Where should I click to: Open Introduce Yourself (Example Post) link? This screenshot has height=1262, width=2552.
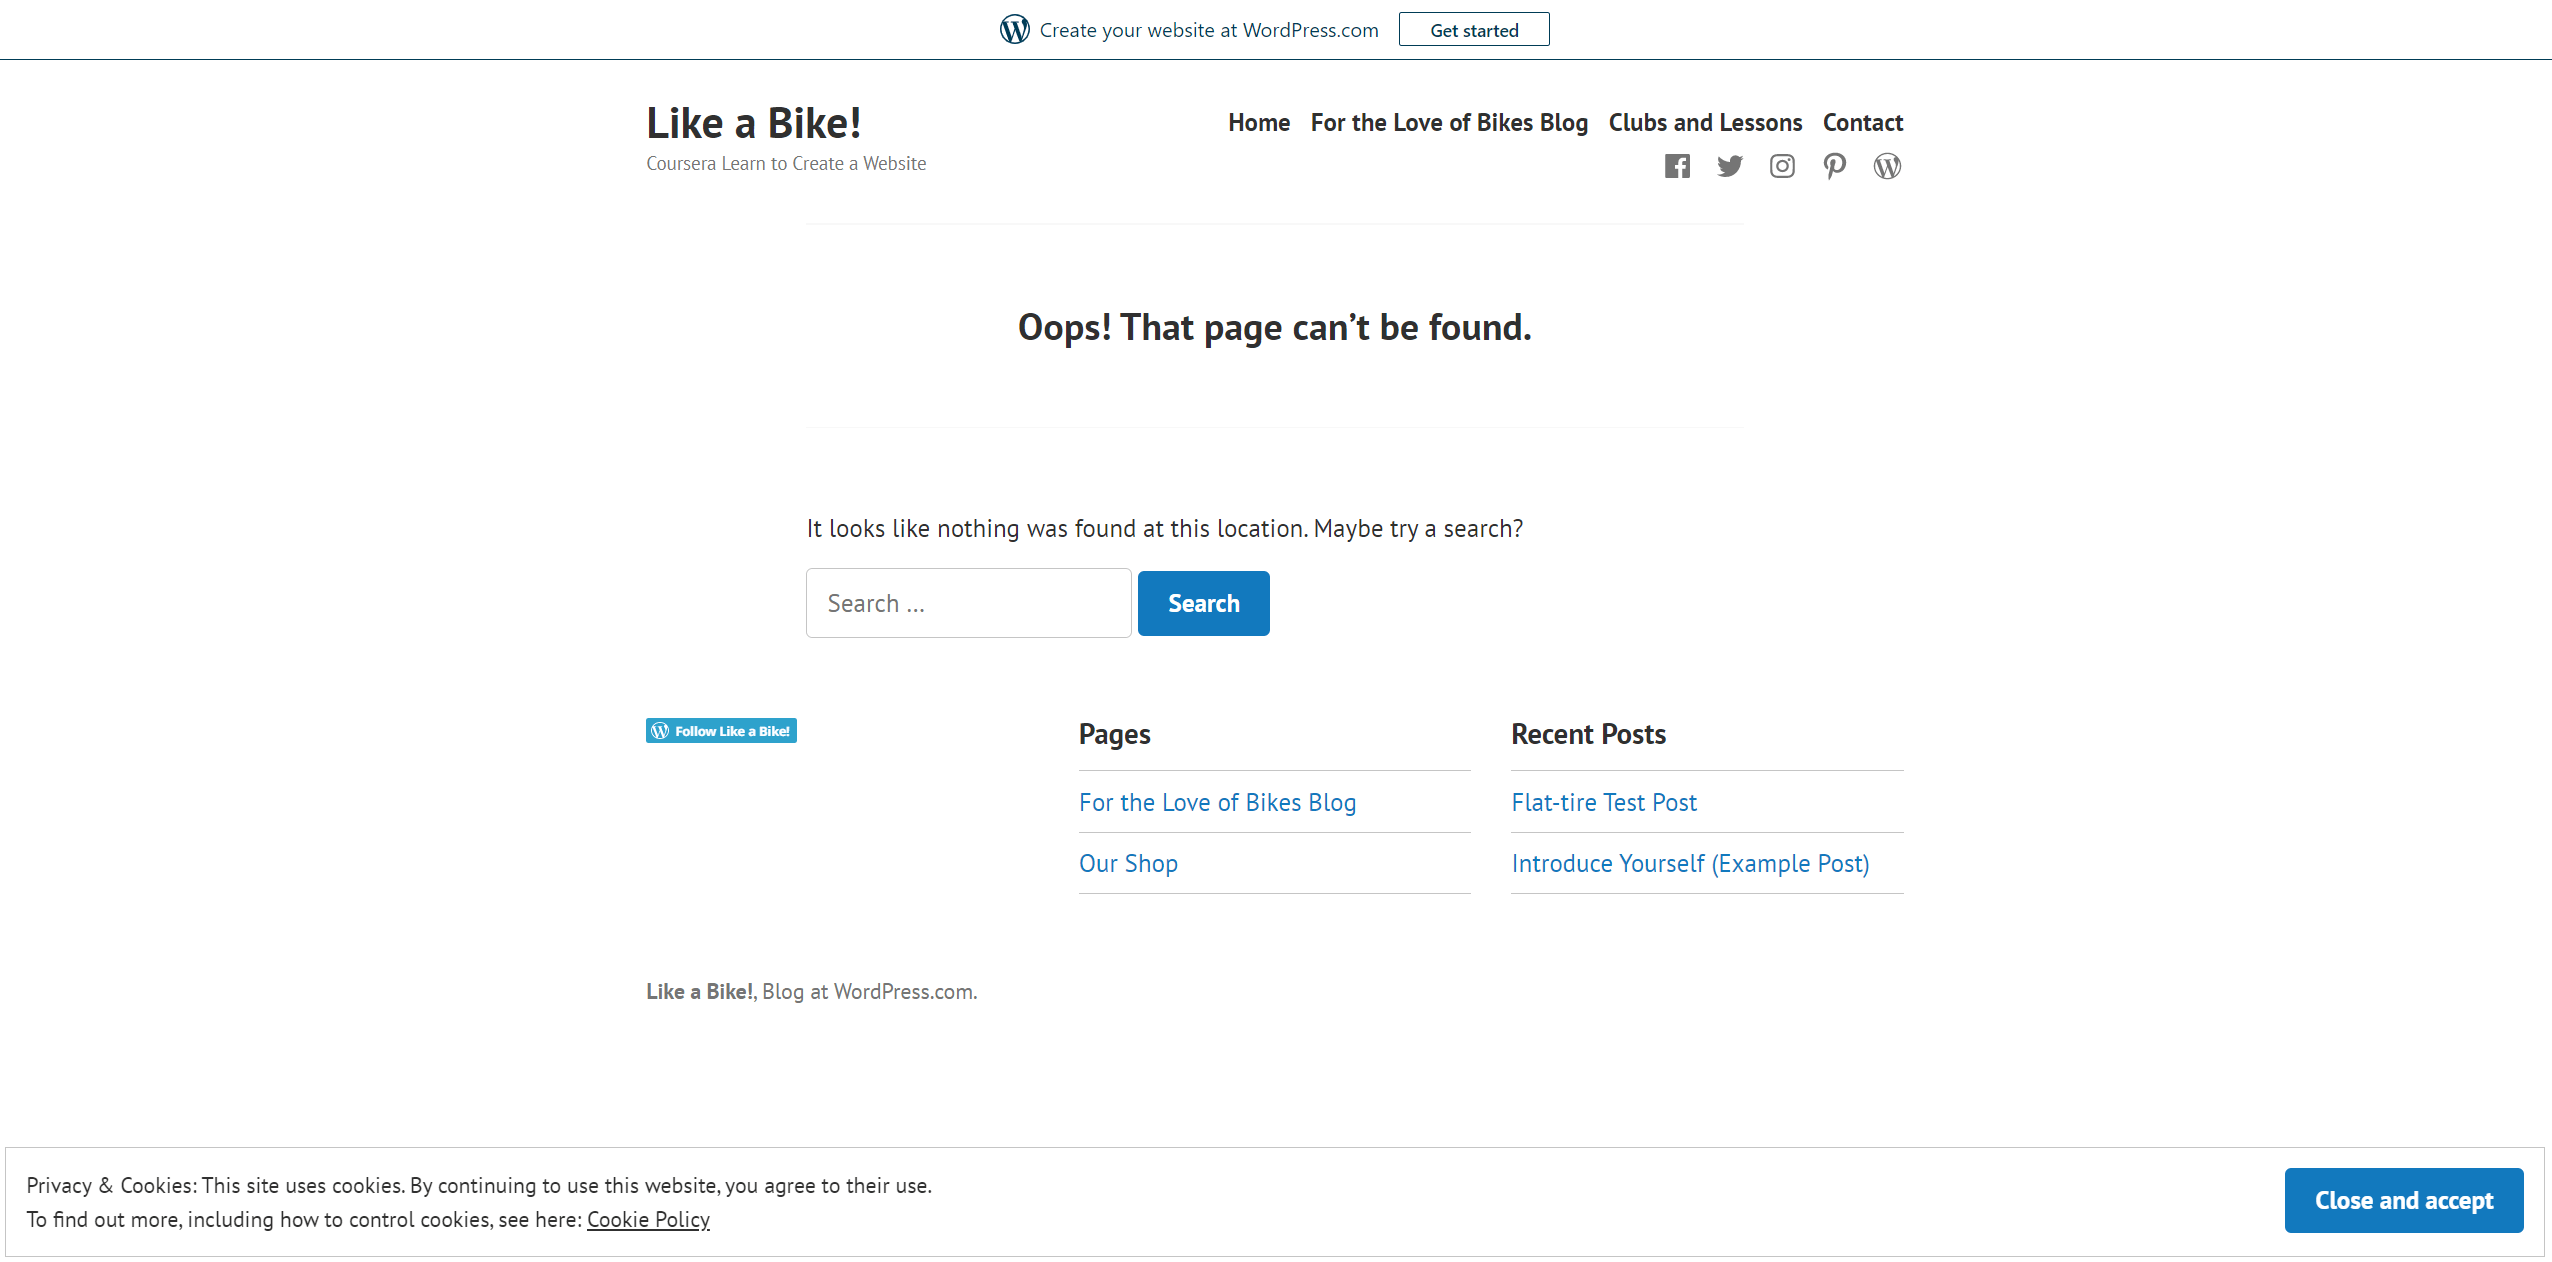pos(1690,863)
